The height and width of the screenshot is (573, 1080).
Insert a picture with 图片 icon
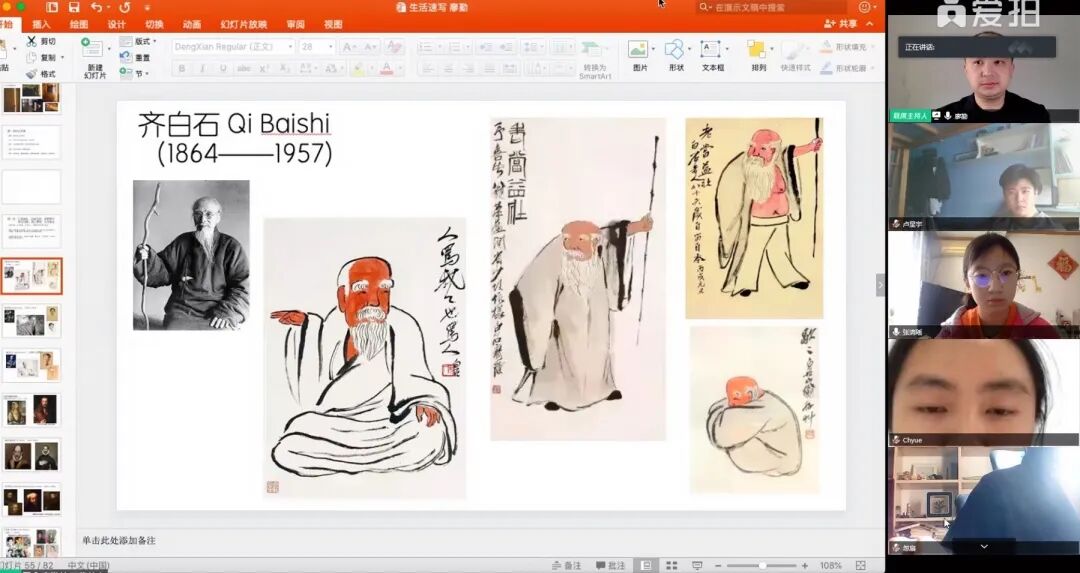[638, 50]
